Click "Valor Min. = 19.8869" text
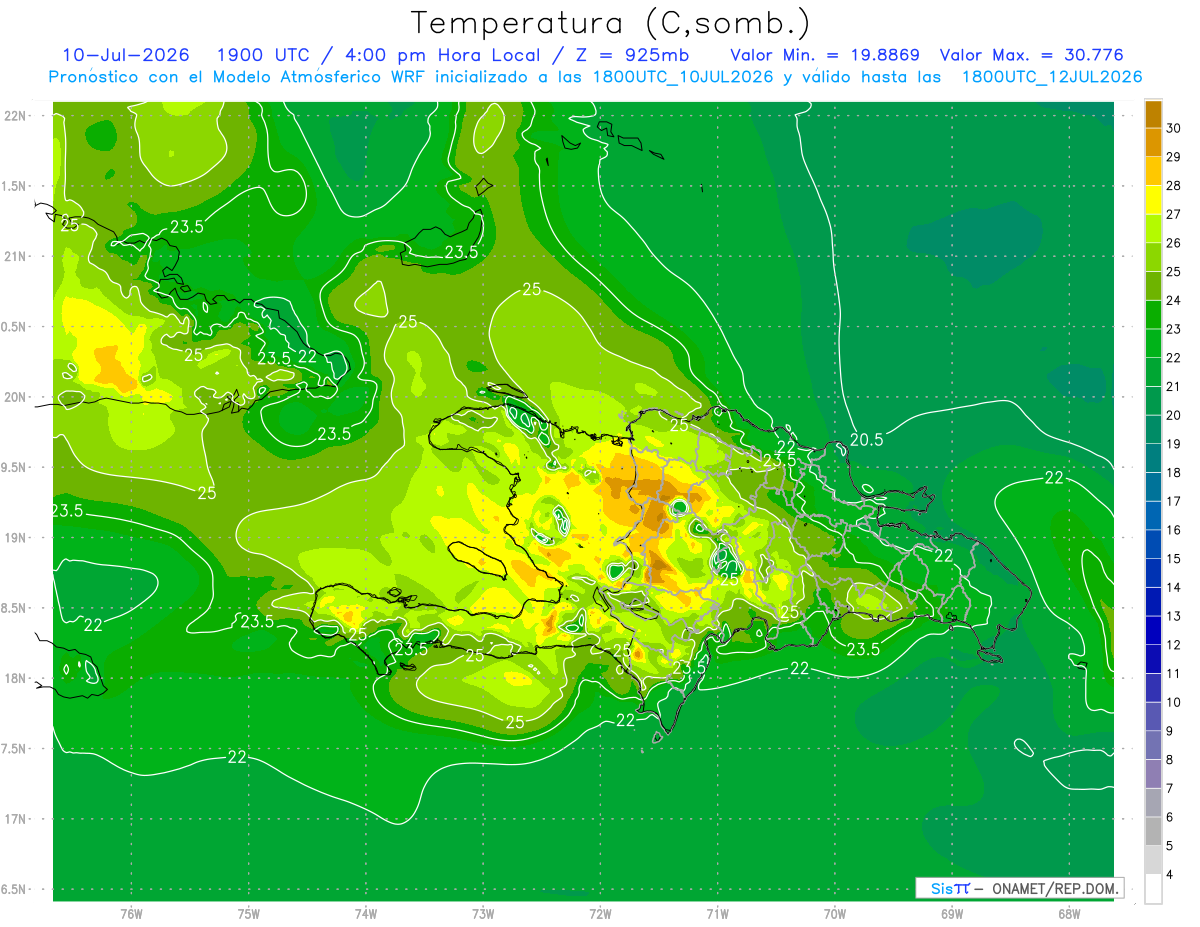This screenshot has width=1200, height=927. click(x=825, y=55)
